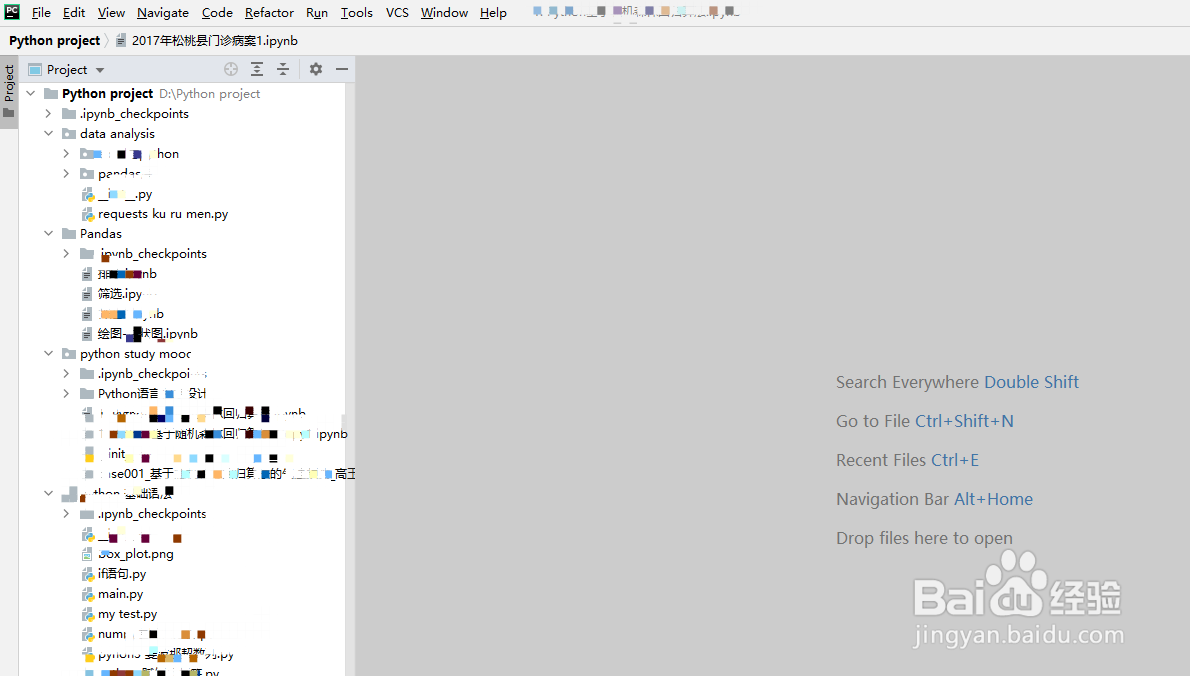Select the data analysis folder
The image size is (1190, 676).
click(117, 134)
